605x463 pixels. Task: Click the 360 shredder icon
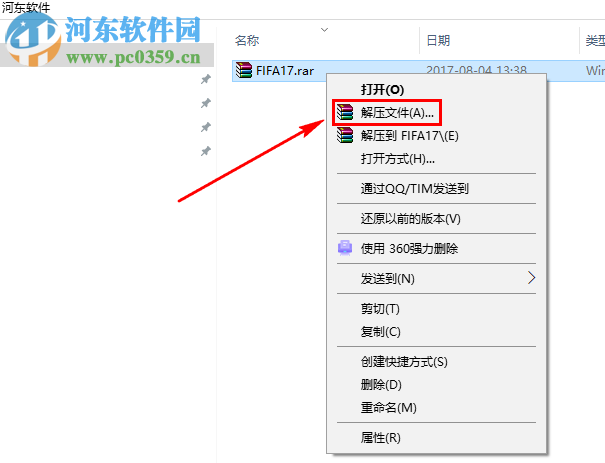click(x=345, y=248)
